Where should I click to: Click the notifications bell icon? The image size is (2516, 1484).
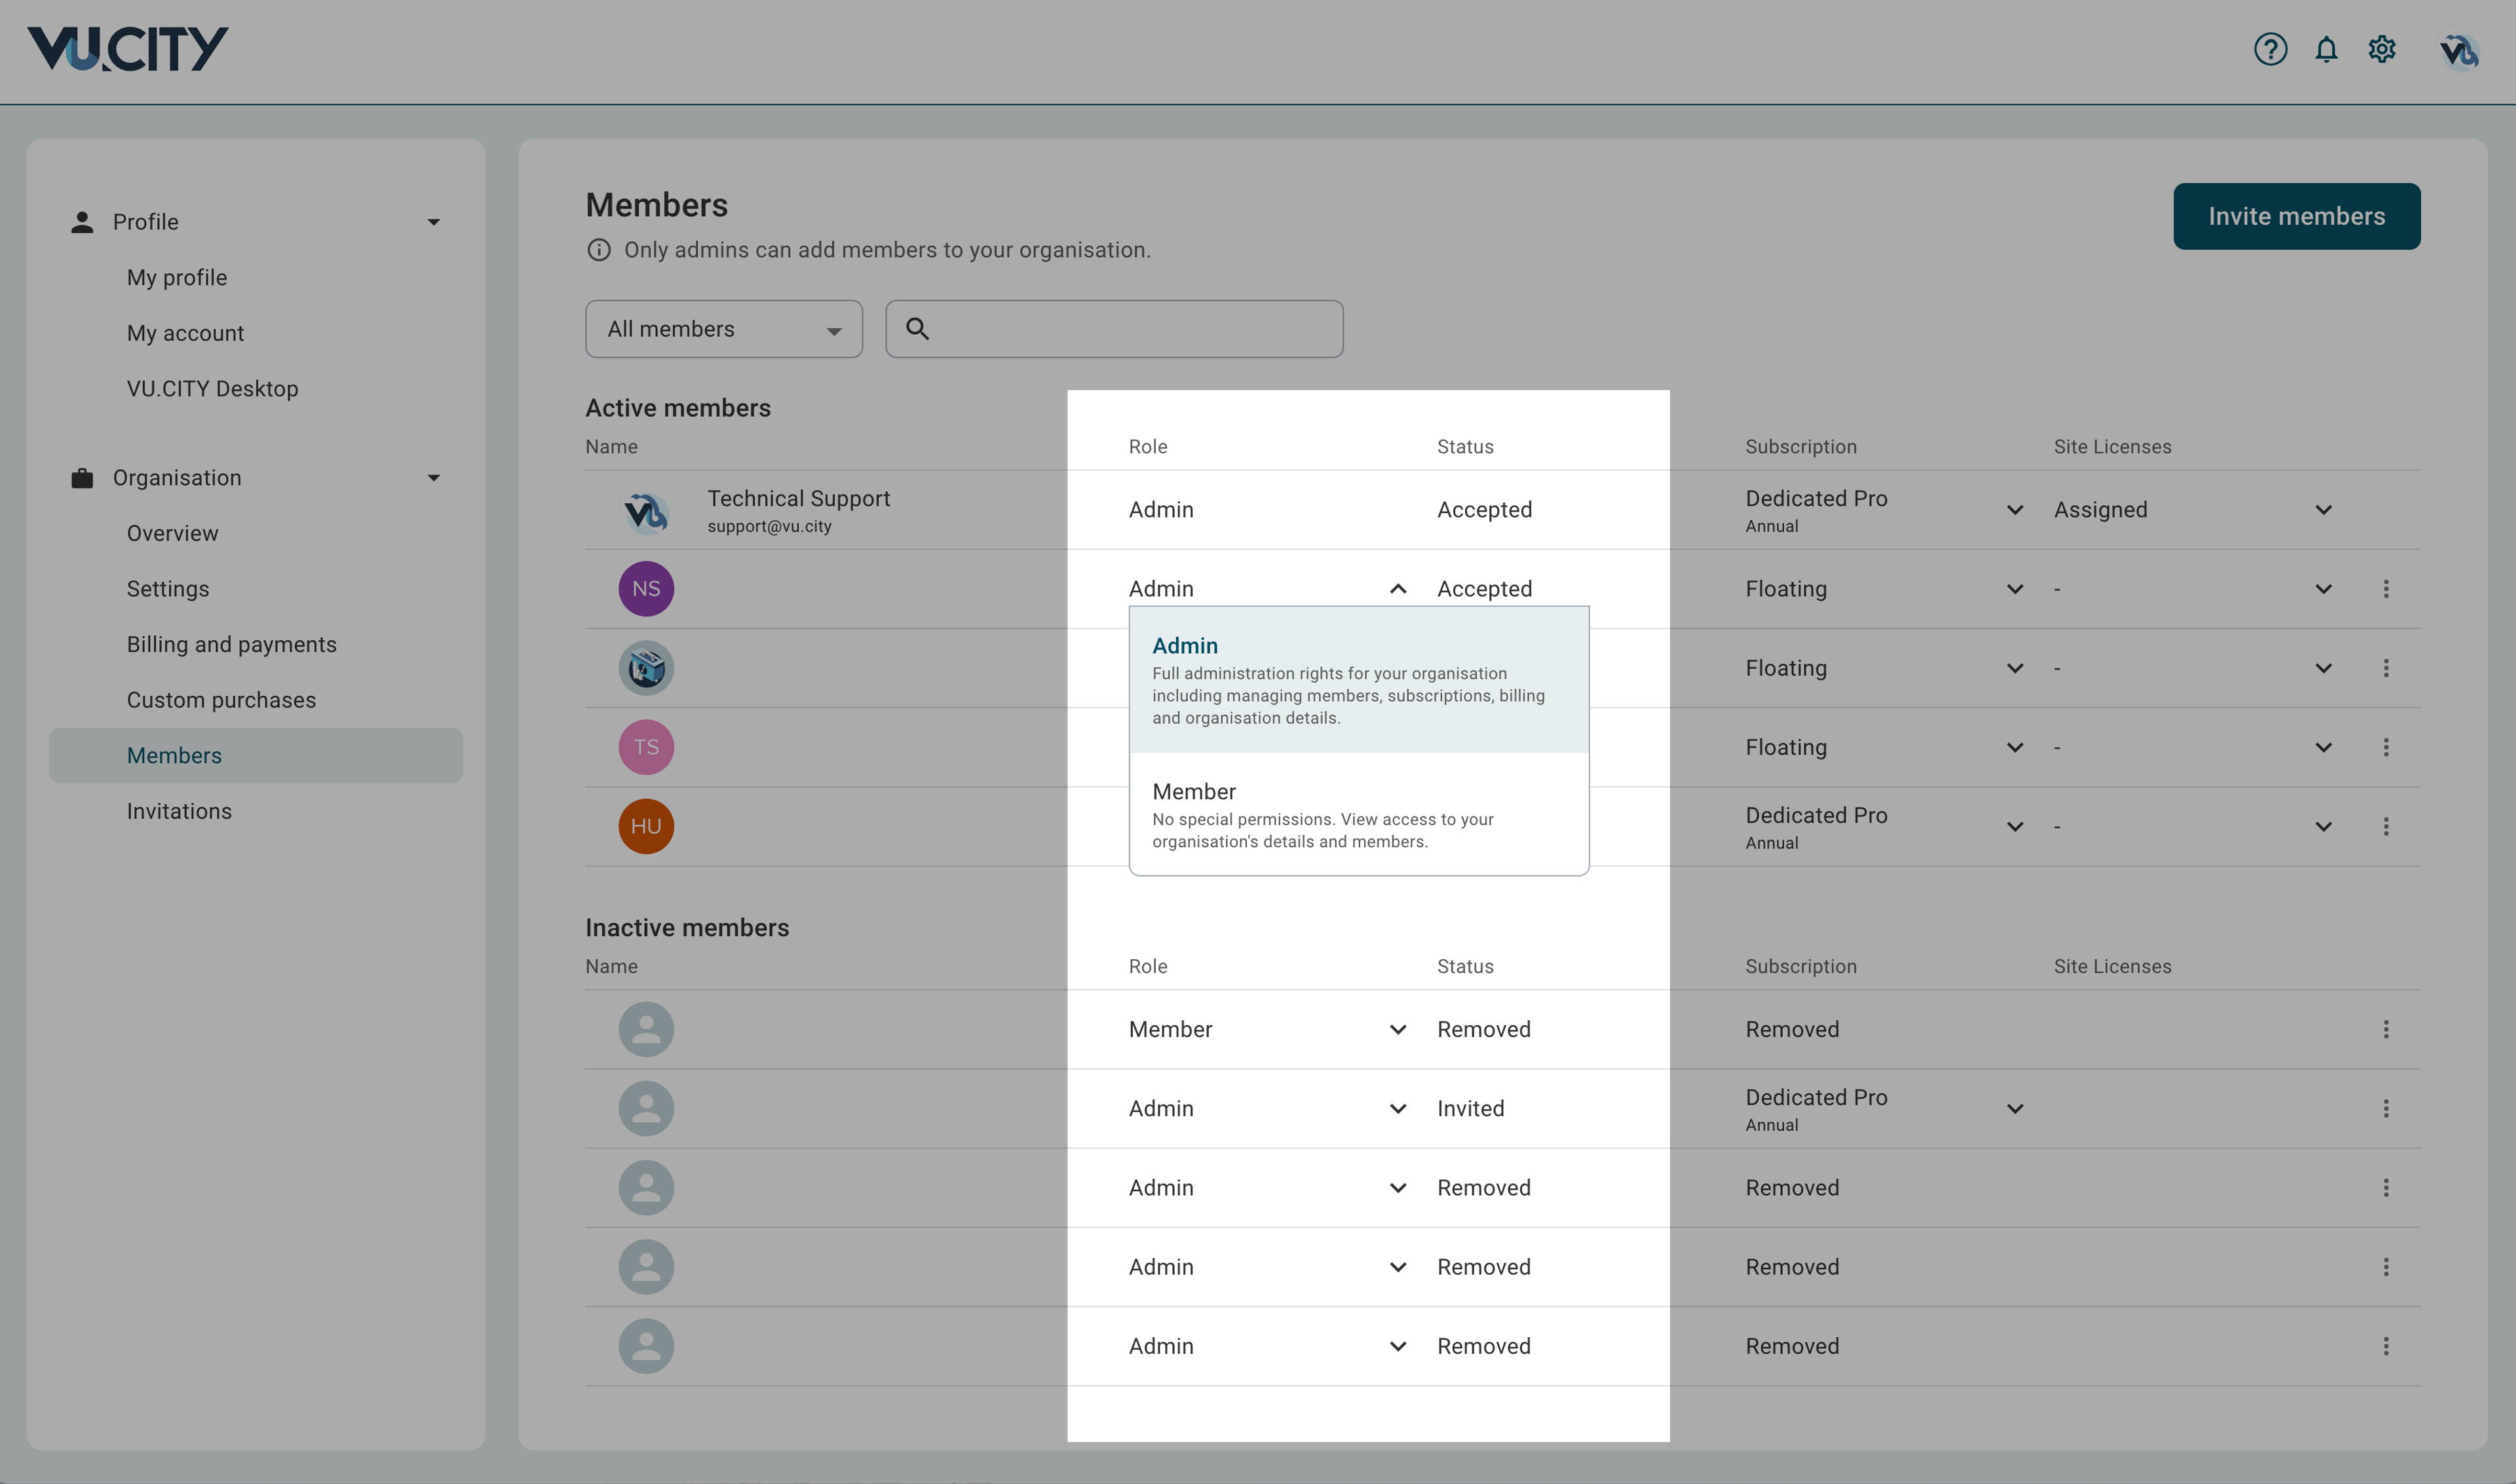tap(2326, 49)
